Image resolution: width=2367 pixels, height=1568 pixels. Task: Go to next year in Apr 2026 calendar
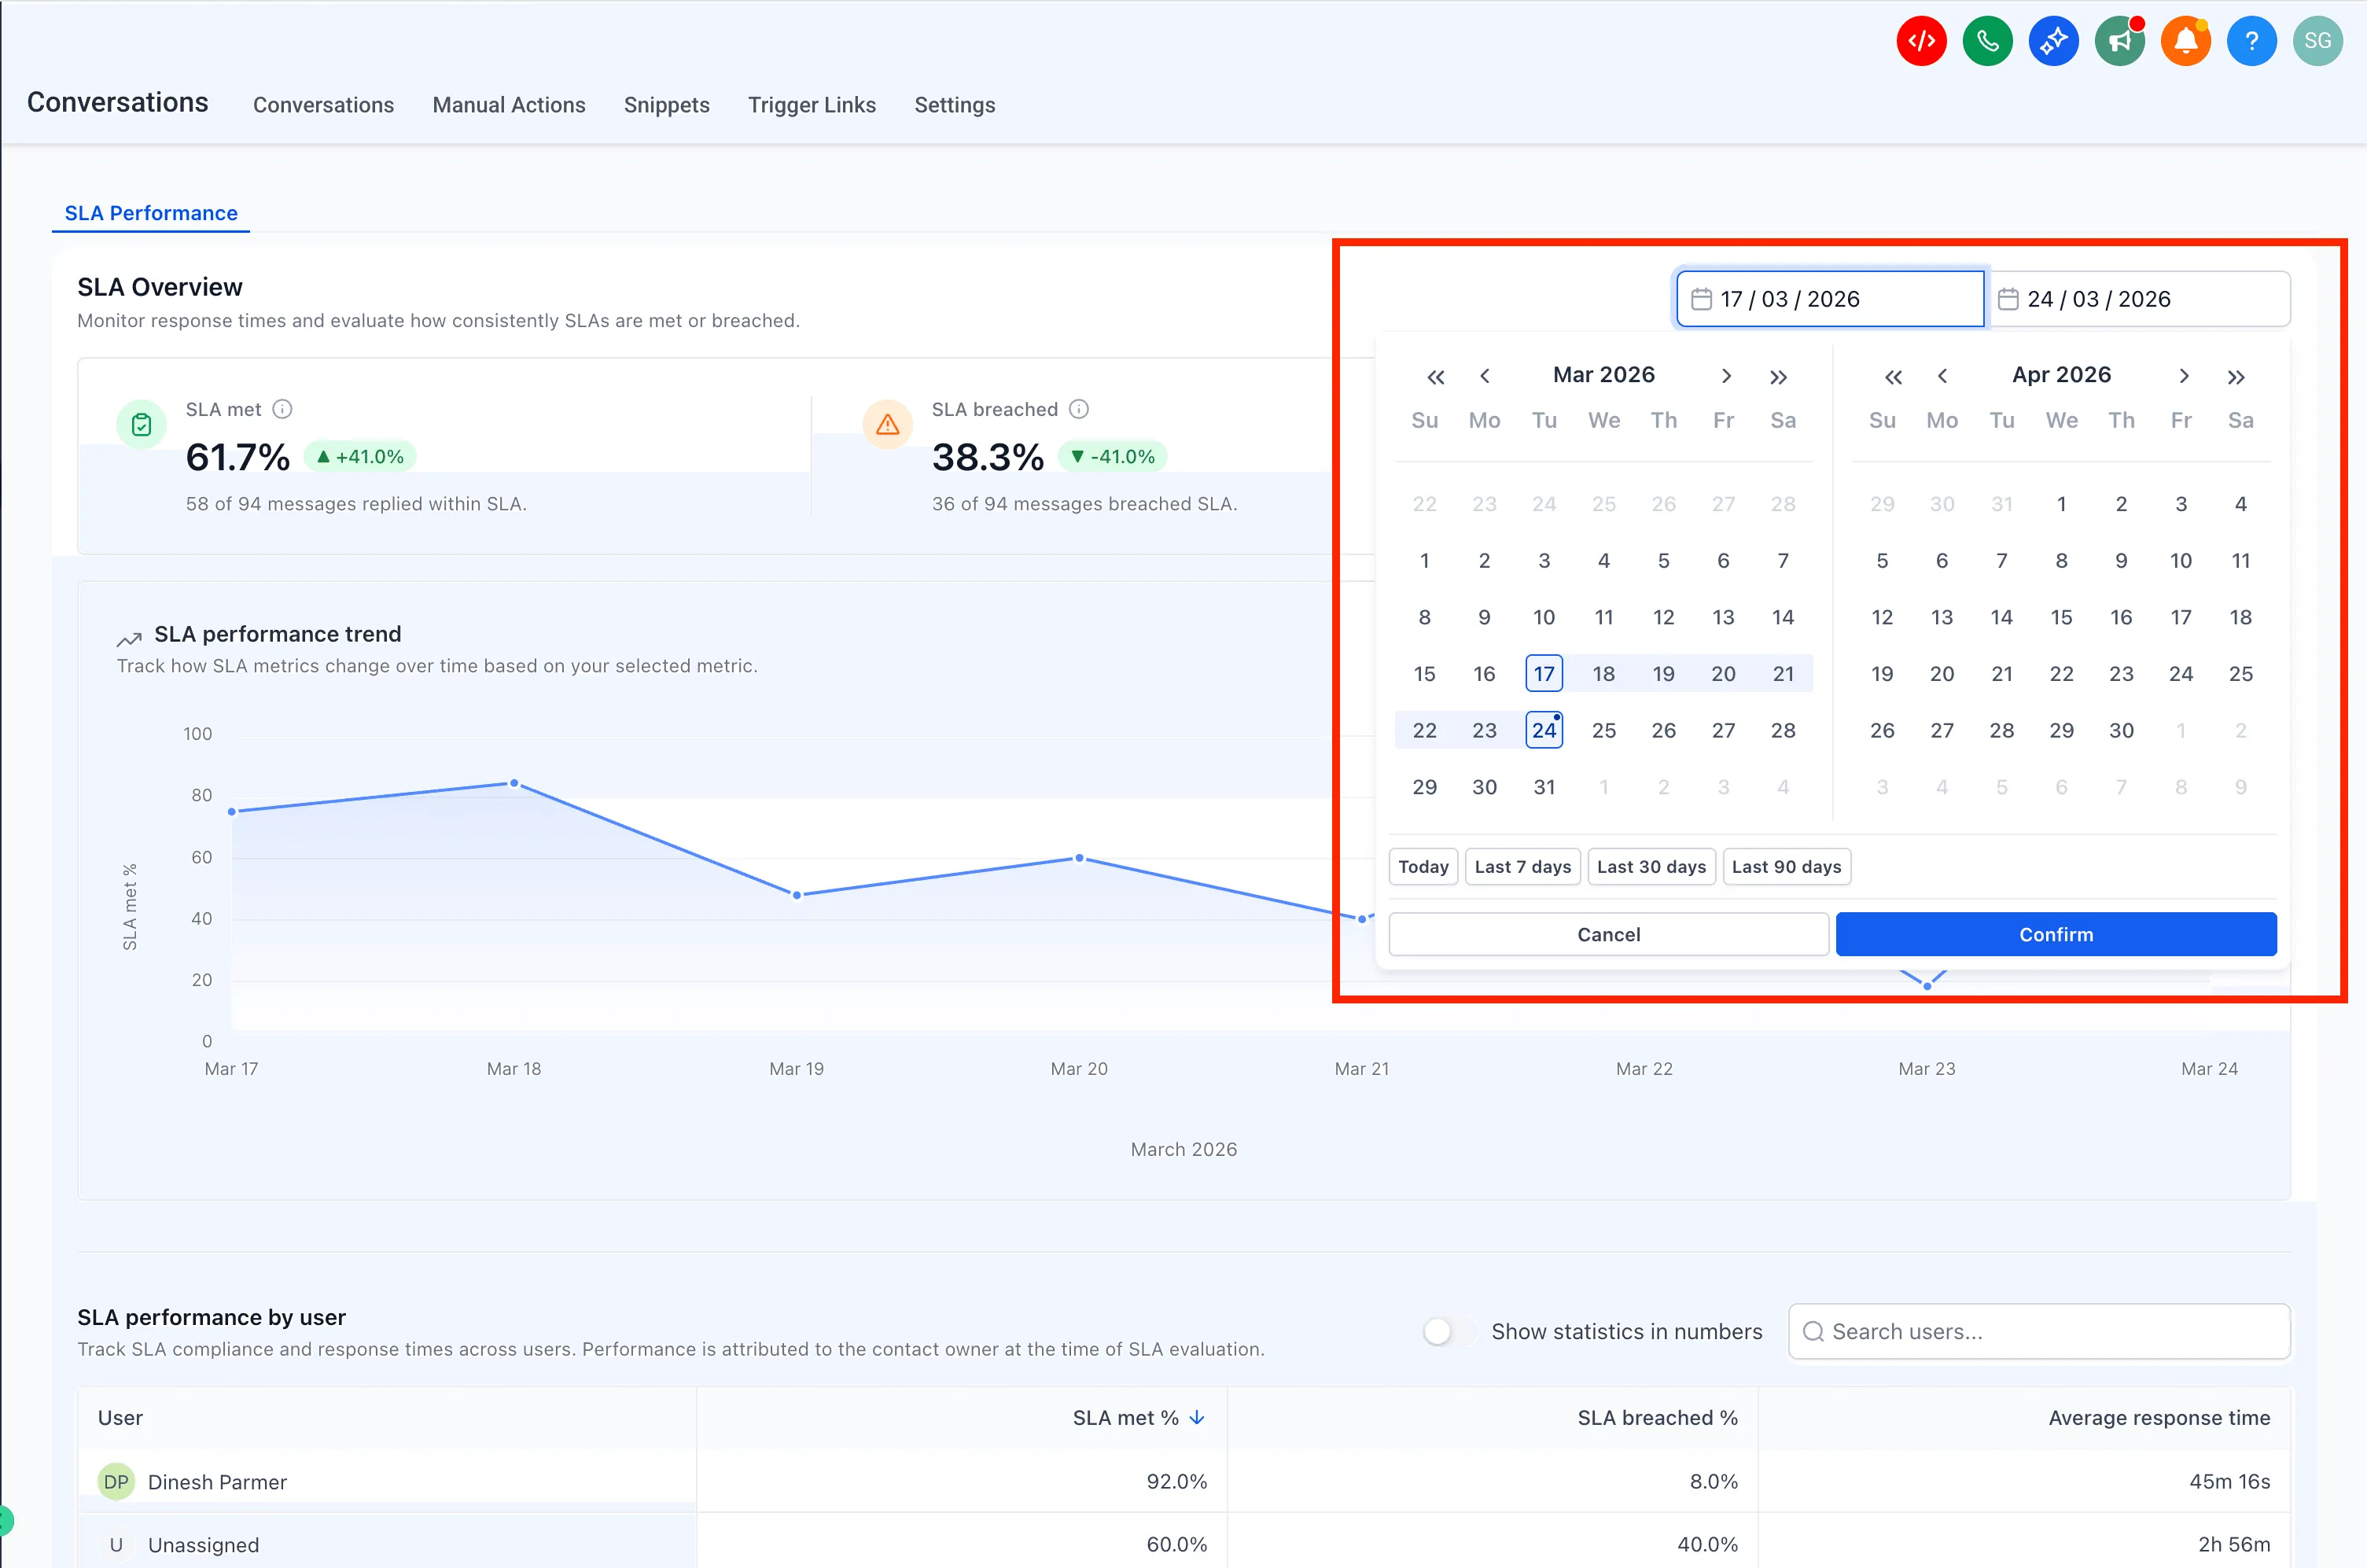pyautogui.click(x=2236, y=377)
